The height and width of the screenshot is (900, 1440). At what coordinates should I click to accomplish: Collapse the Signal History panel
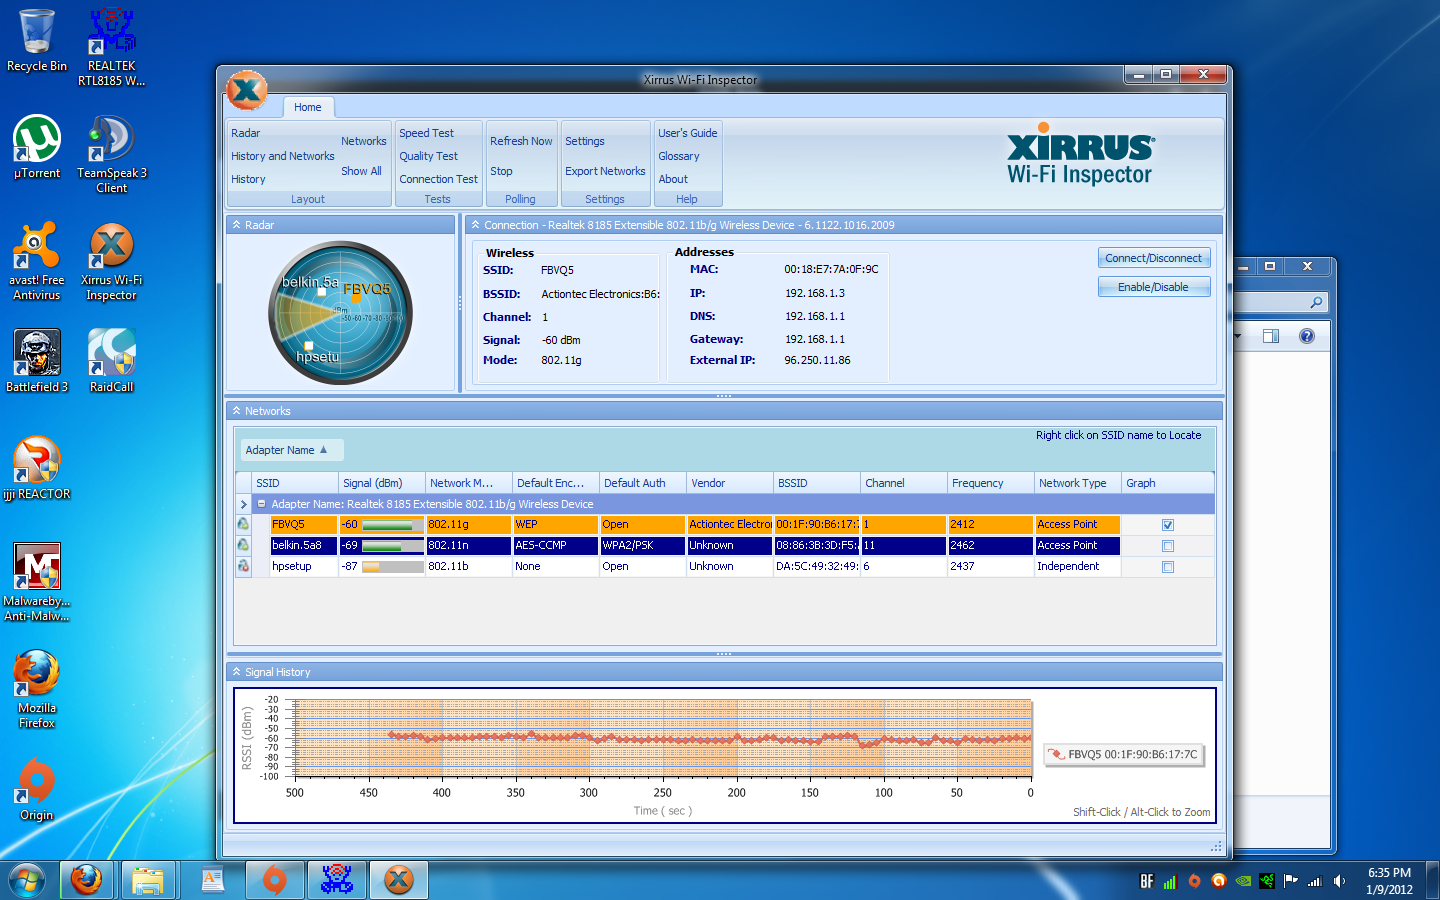[237, 672]
